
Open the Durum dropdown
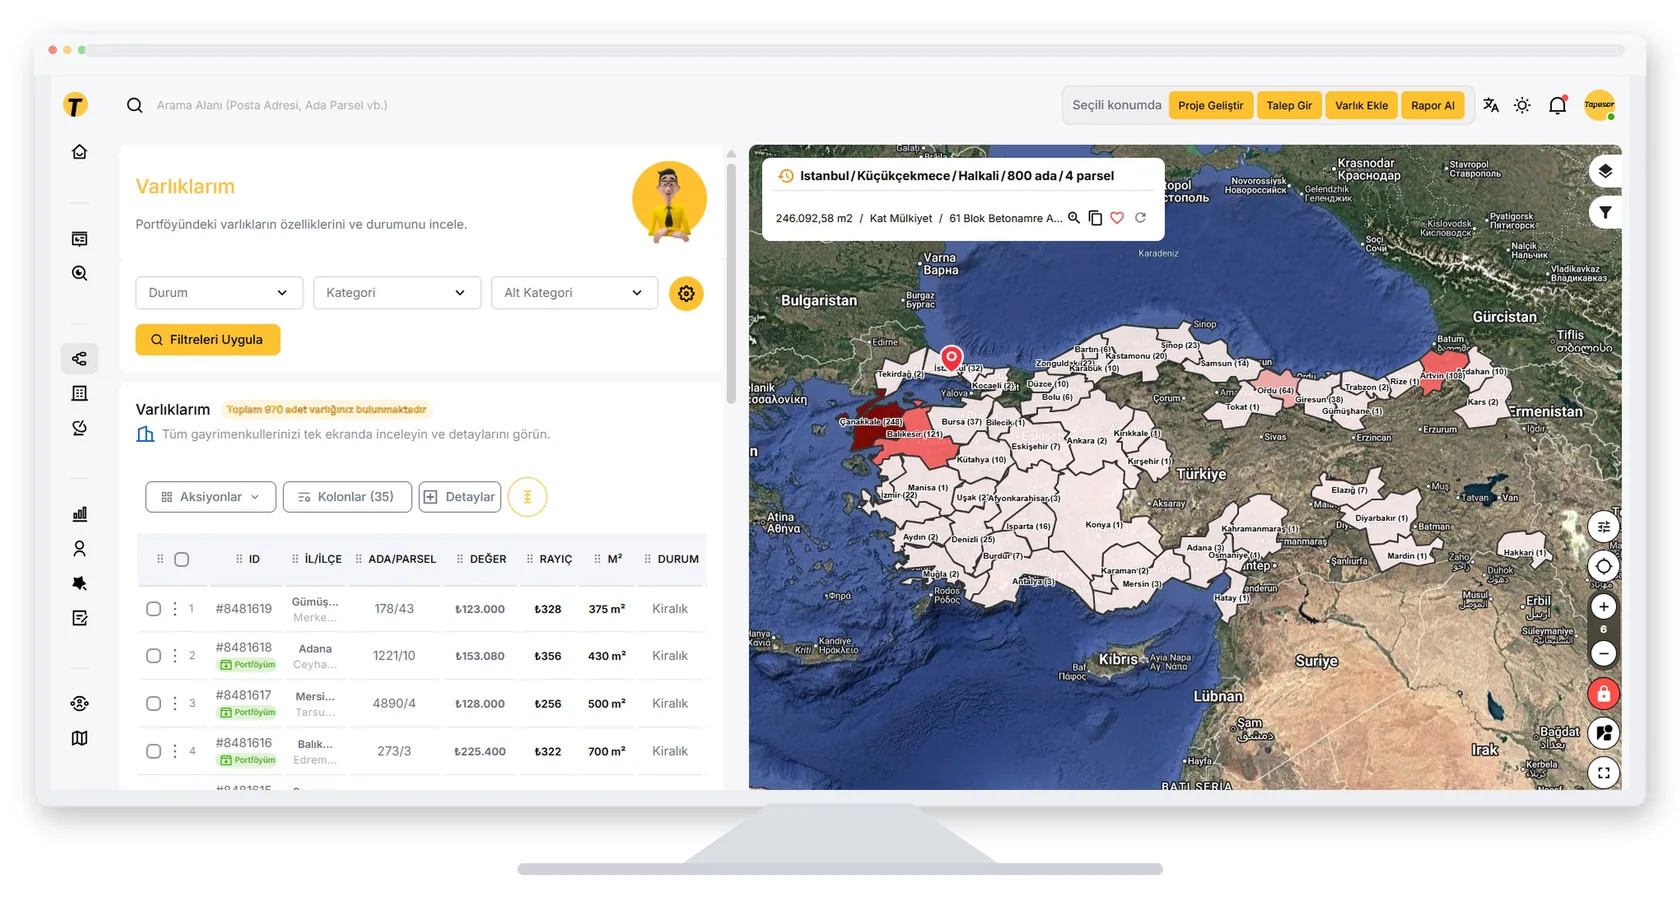pyautogui.click(x=219, y=293)
